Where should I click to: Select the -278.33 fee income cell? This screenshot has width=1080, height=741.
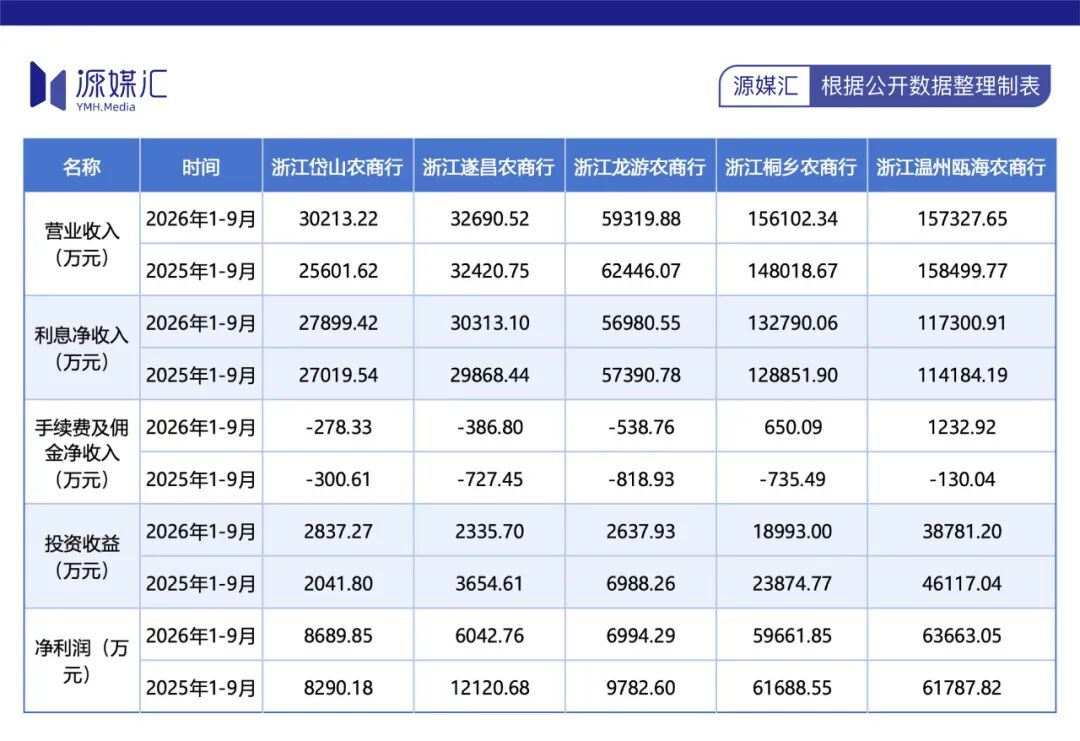pos(338,427)
